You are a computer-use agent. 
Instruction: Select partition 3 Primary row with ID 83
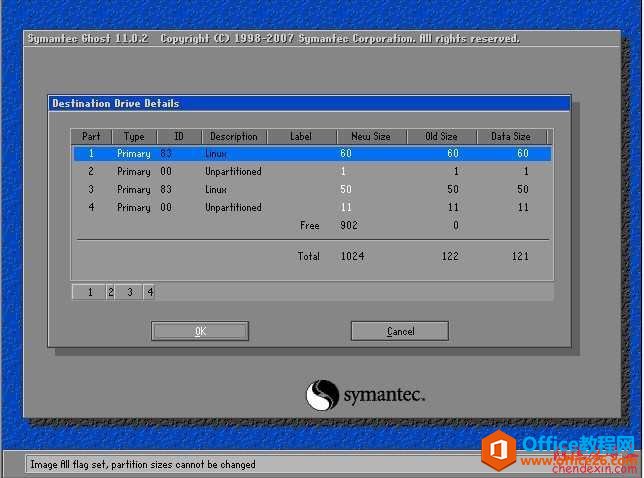tap(313, 189)
